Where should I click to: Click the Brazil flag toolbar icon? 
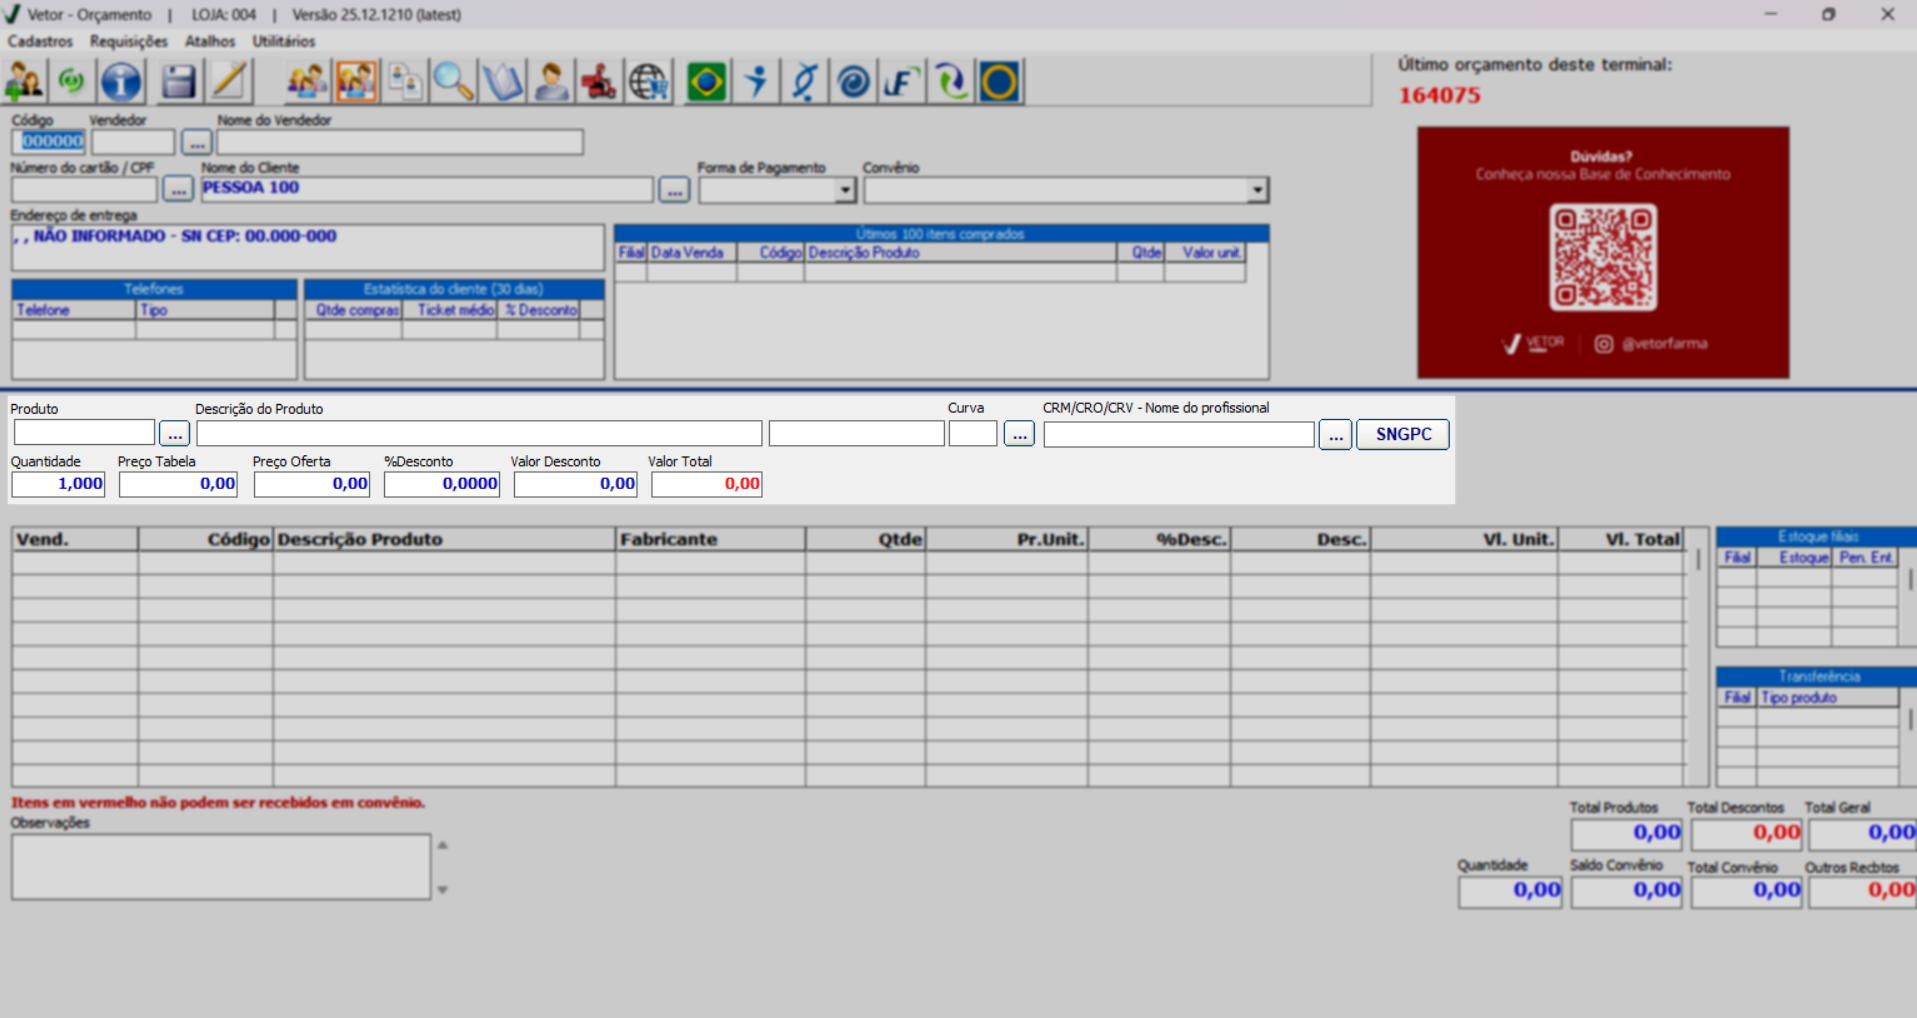click(707, 82)
